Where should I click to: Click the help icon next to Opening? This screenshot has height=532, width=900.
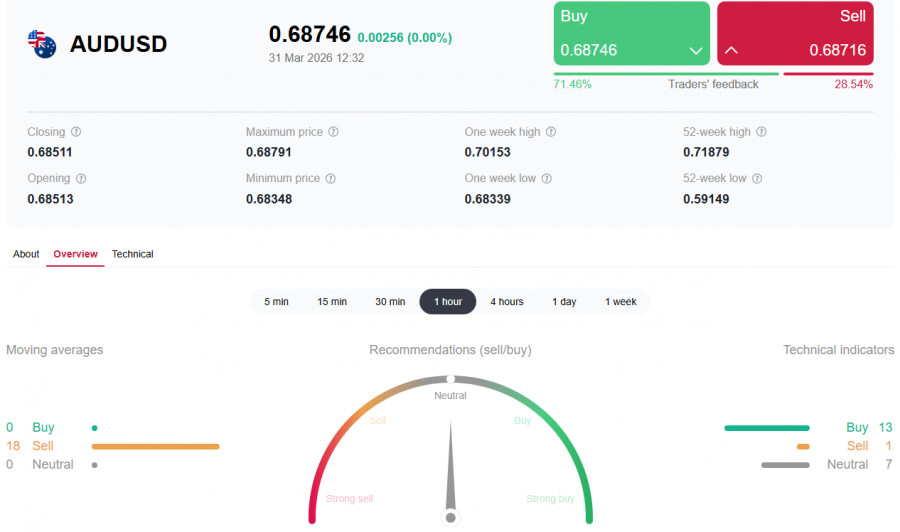pyautogui.click(x=81, y=179)
